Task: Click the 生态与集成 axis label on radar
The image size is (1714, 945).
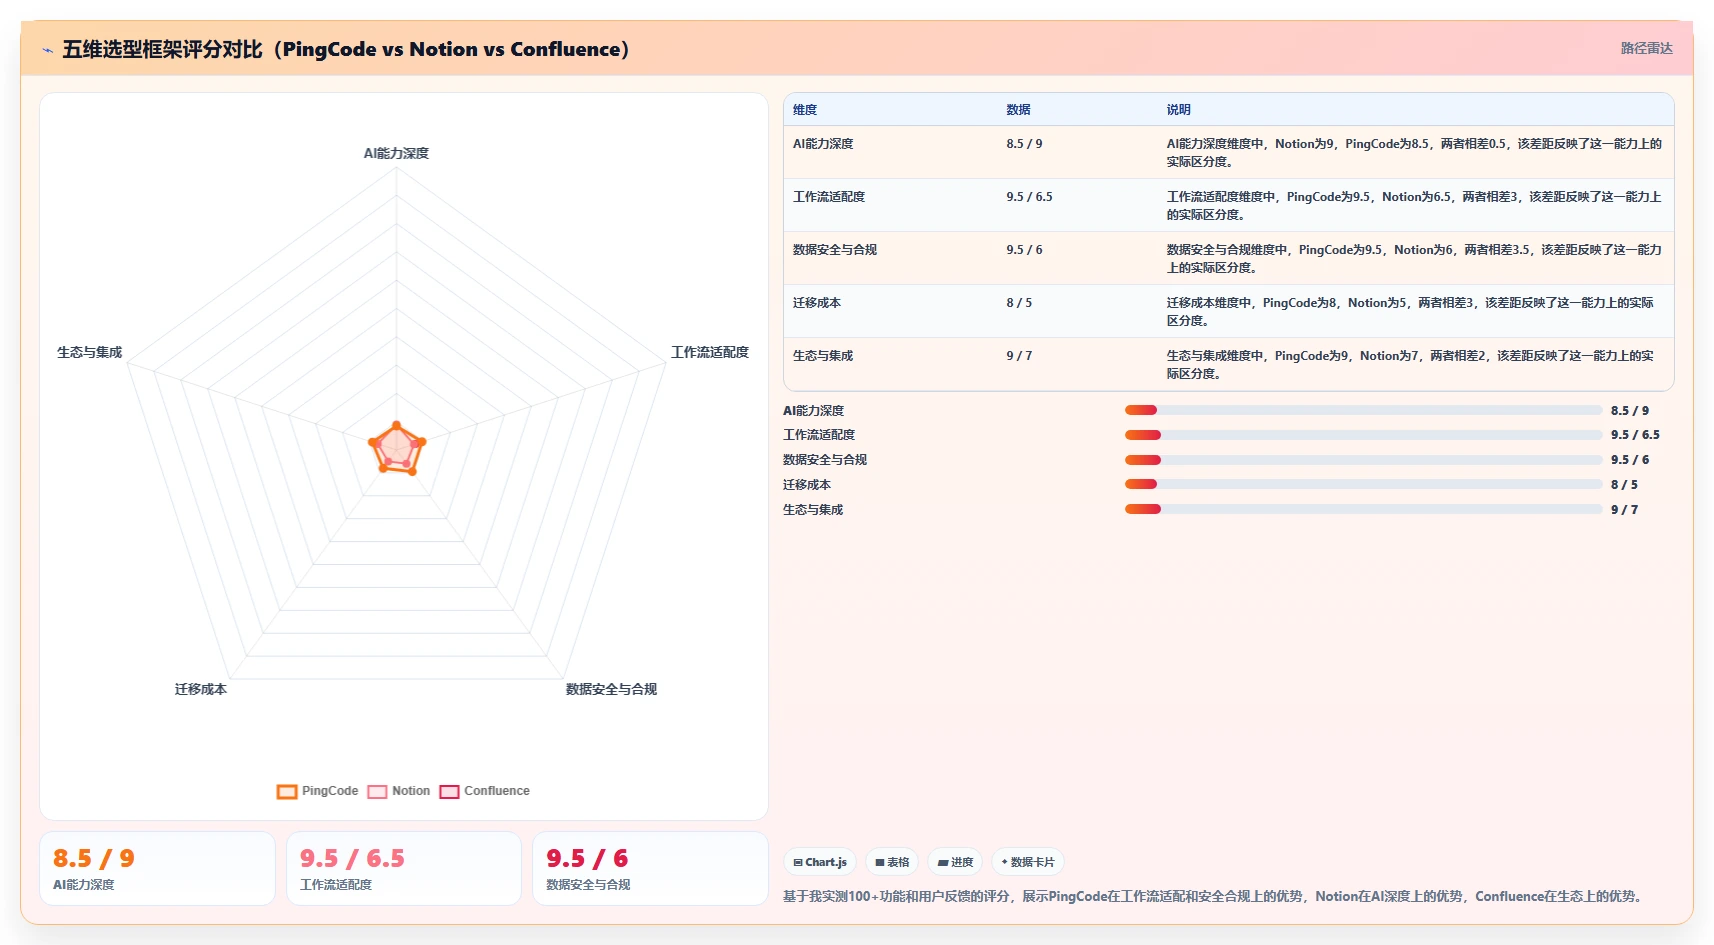Action: tap(89, 352)
